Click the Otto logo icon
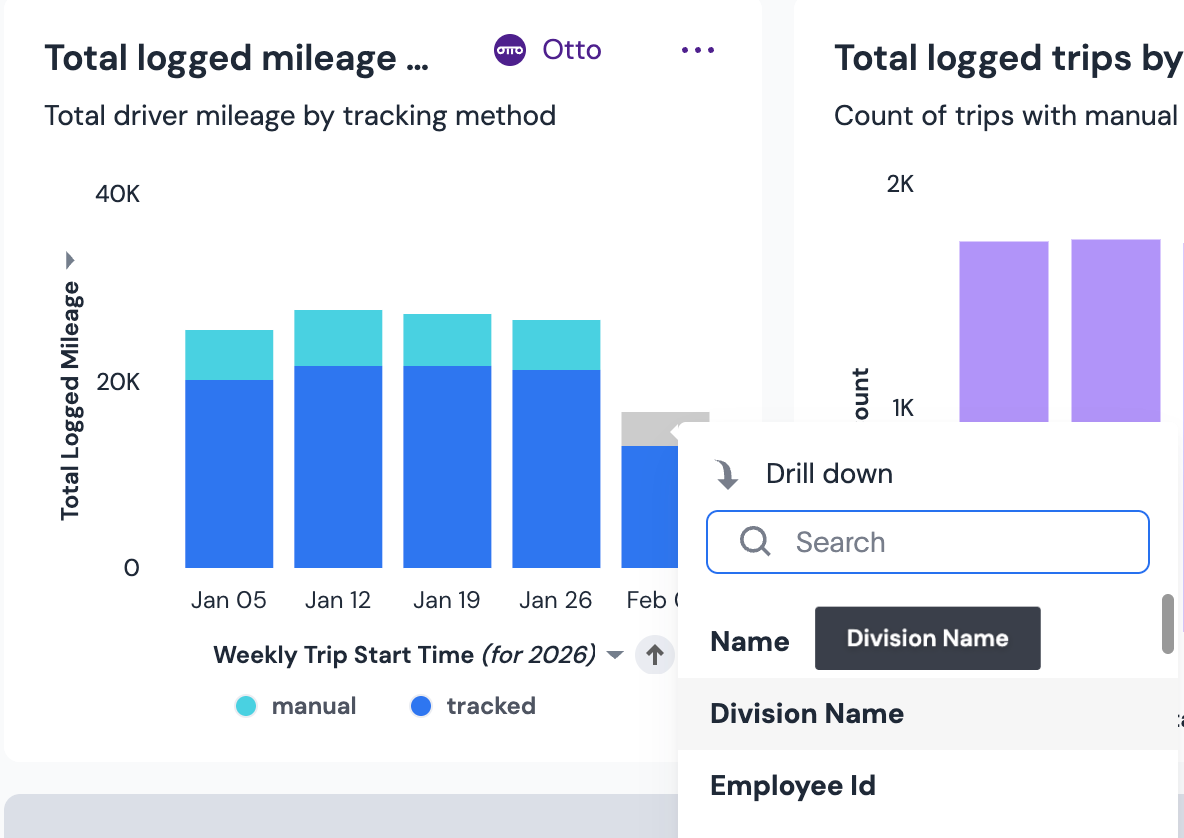This screenshot has height=838, width=1184. [x=510, y=50]
